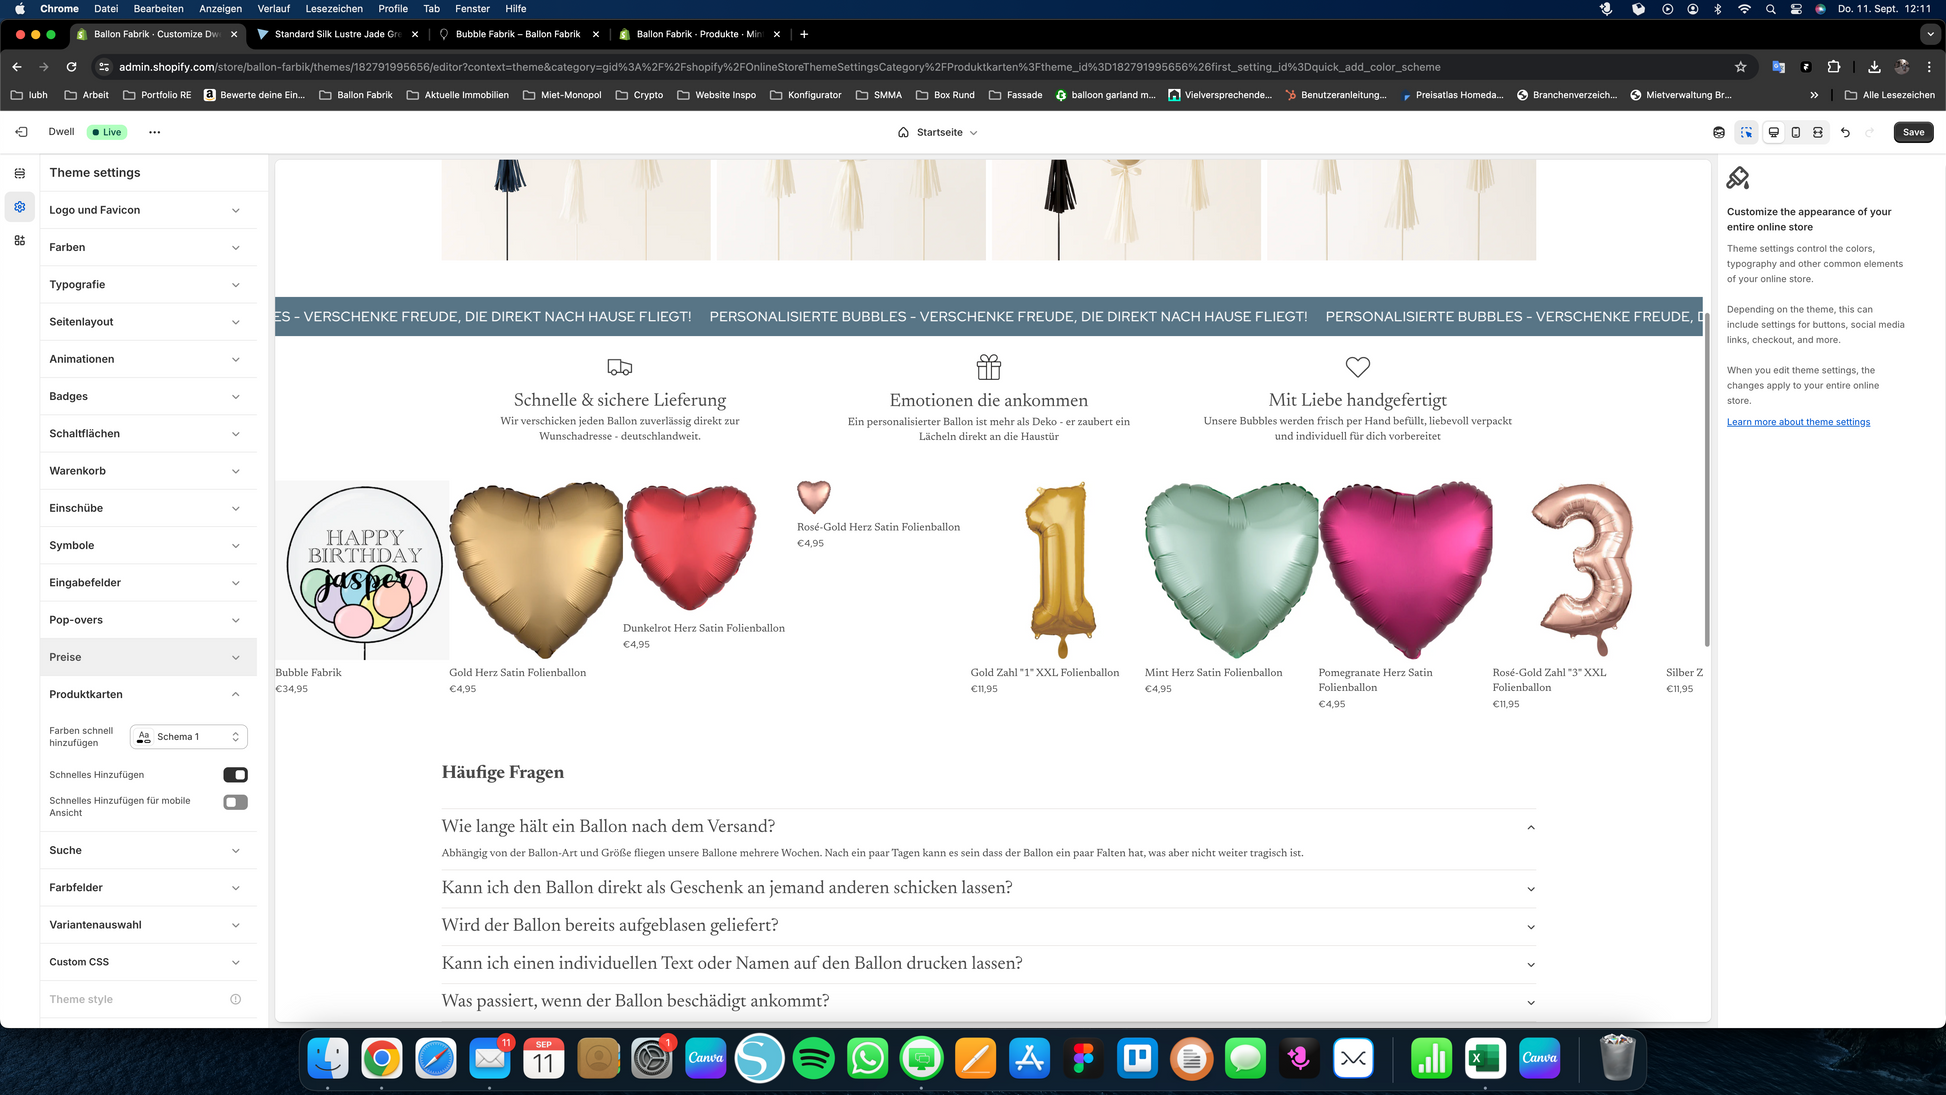Open the Schema 1 color scheme dropdown
This screenshot has height=1095, width=1946.
pos(189,737)
